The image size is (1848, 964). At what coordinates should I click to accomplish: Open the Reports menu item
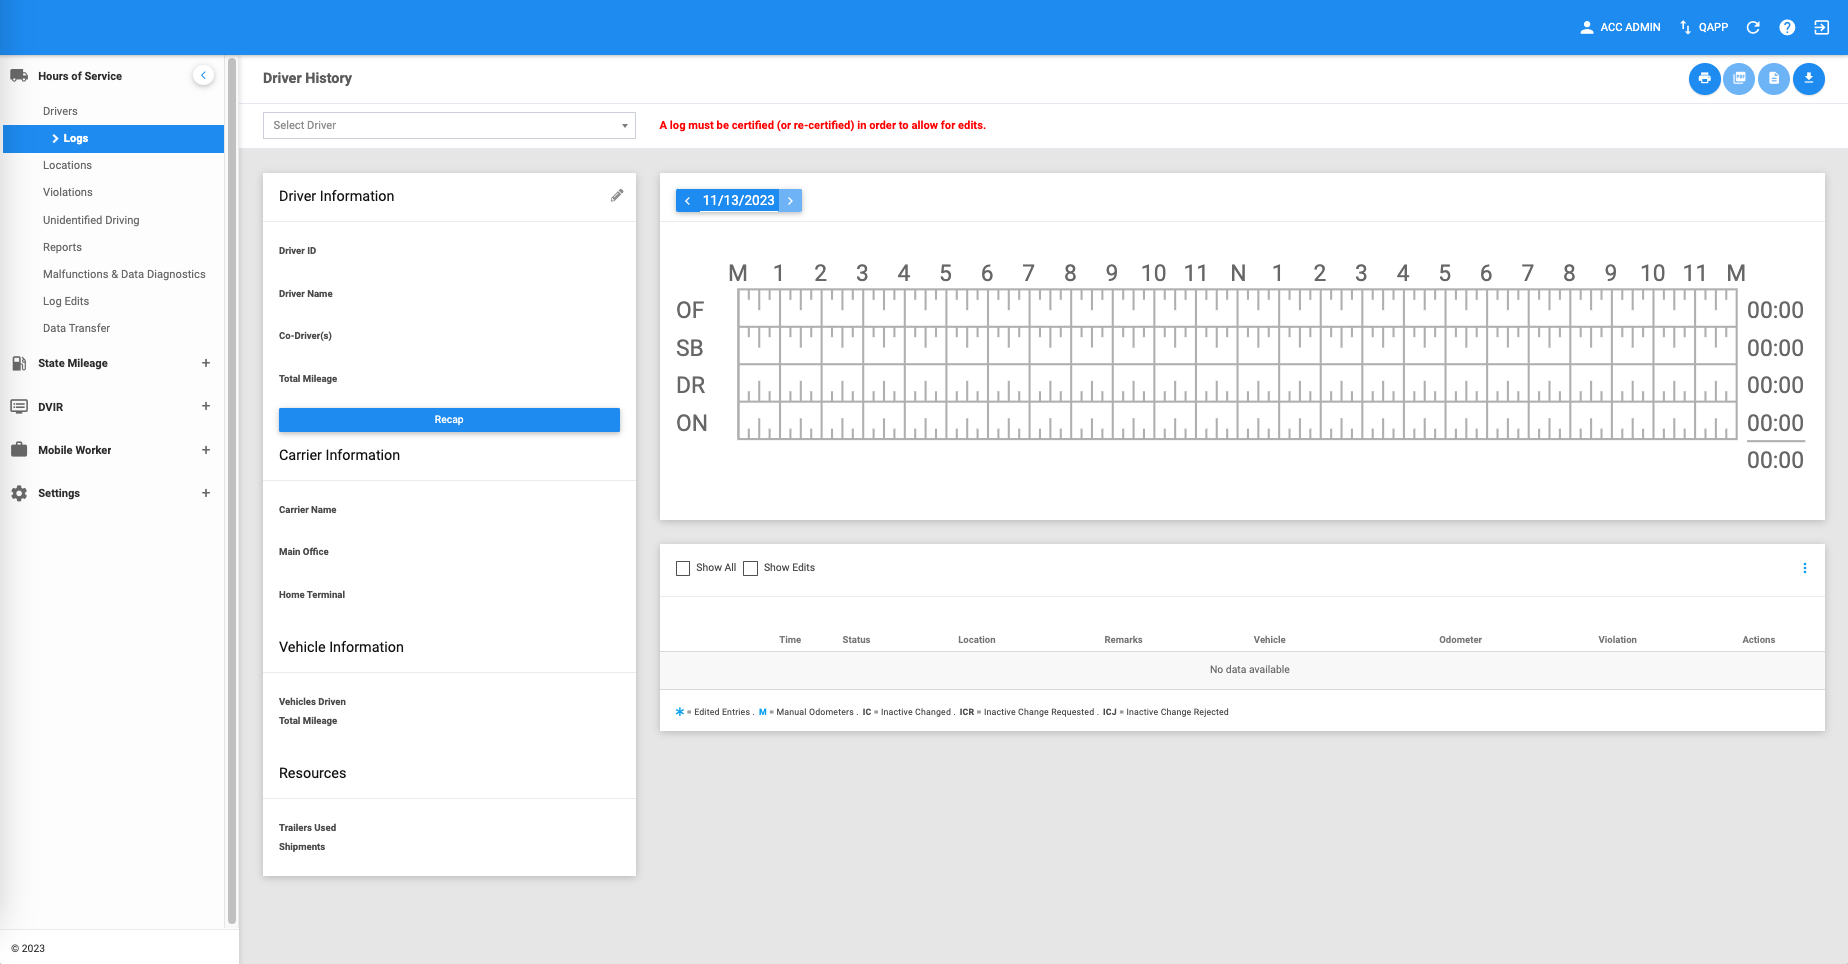pyautogui.click(x=62, y=247)
